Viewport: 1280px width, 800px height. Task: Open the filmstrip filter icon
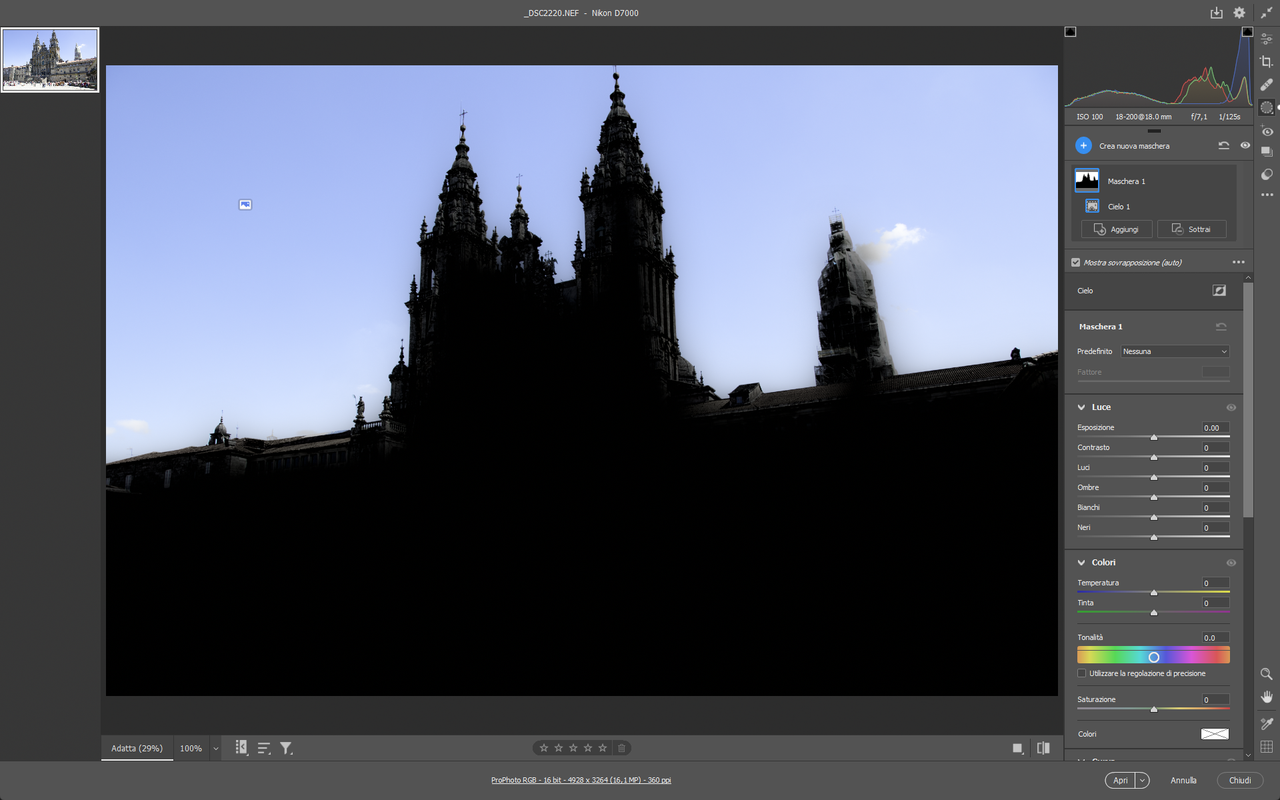[287, 747]
